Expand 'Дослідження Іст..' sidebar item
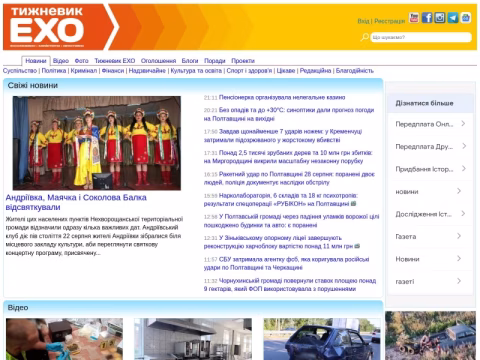Viewport: 480px width, 360px height. (x=430, y=214)
